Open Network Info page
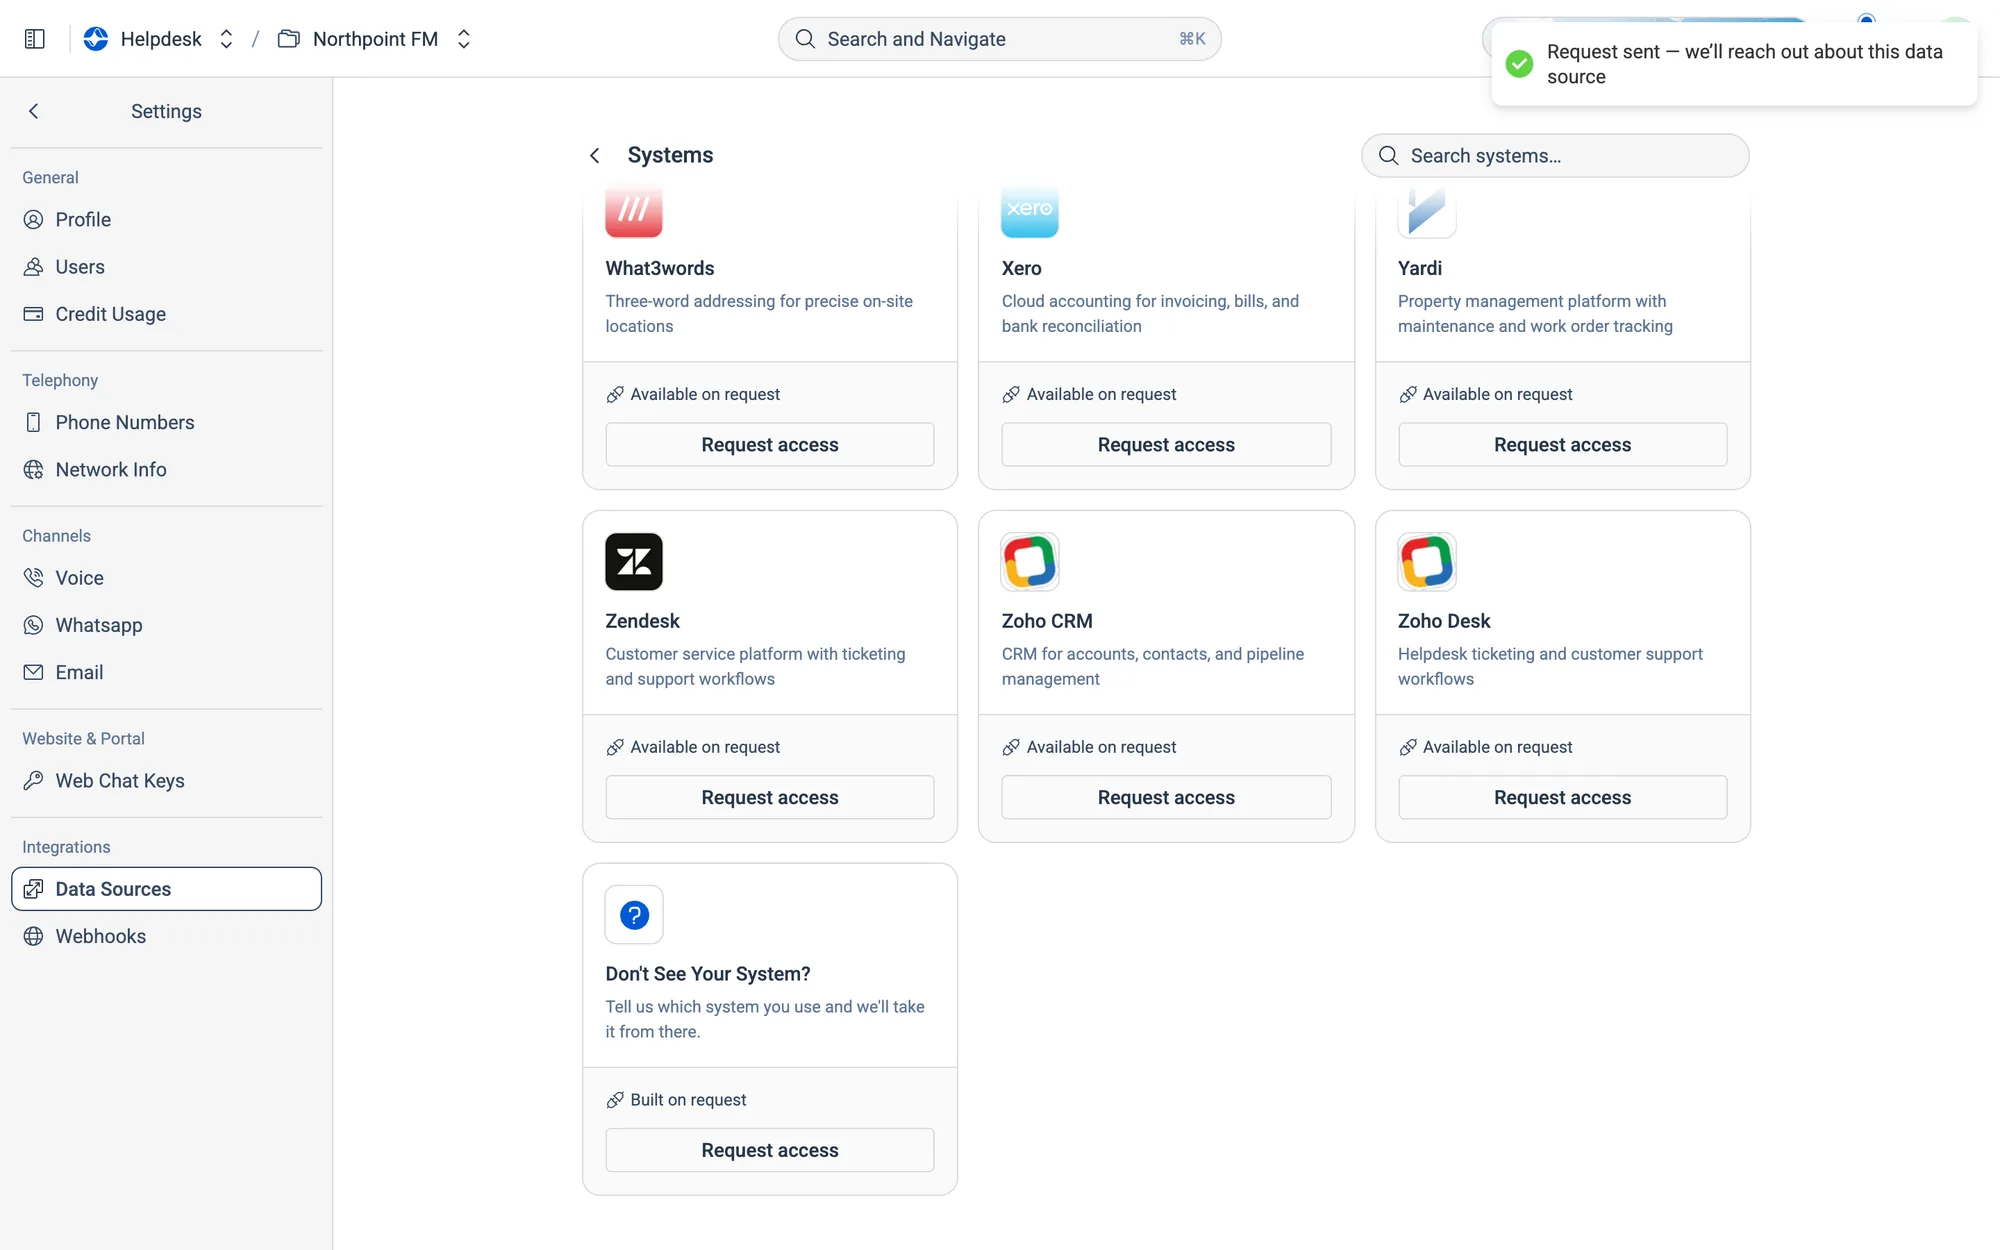 point(166,469)
